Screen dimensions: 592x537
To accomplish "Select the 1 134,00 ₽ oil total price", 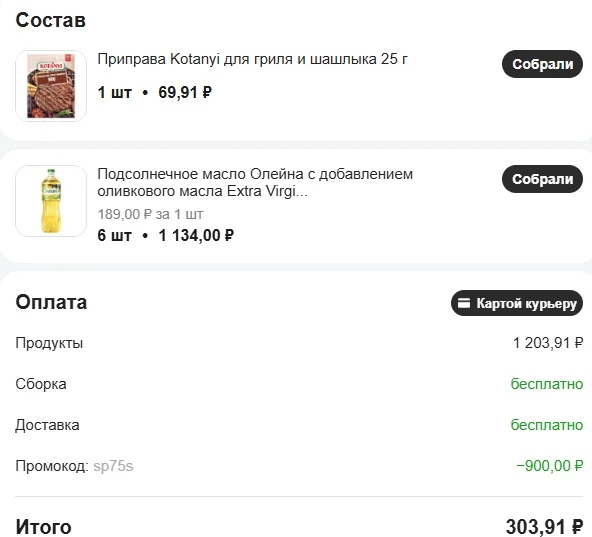I will coord(196,236).
